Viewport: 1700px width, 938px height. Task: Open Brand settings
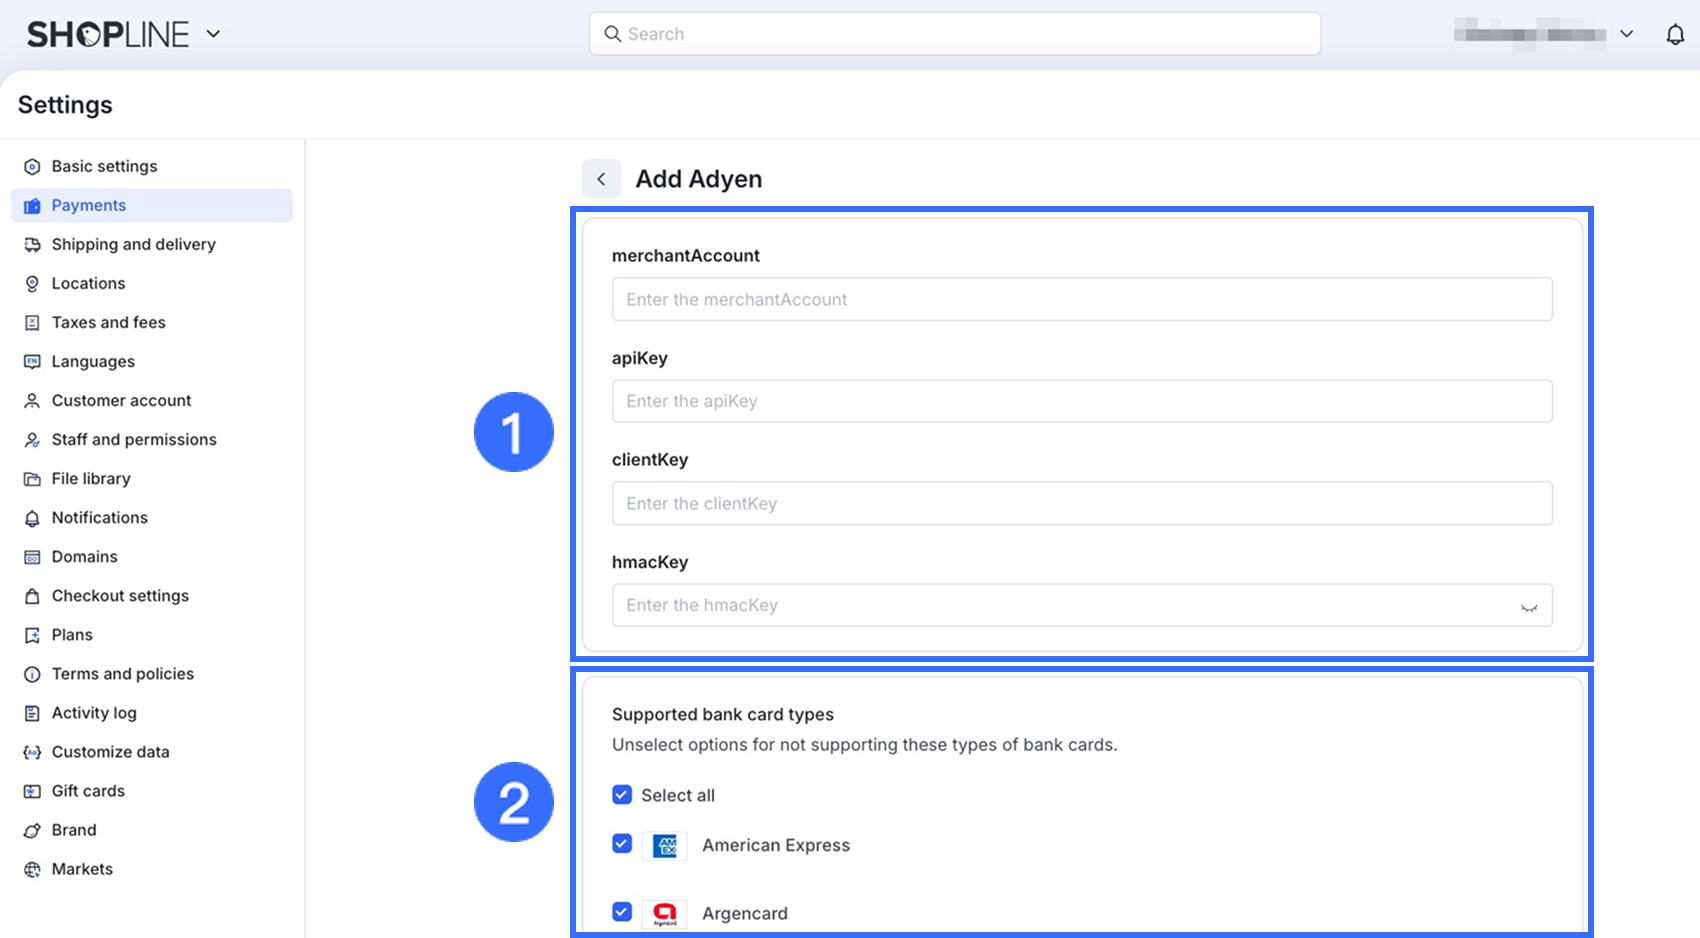152,829
